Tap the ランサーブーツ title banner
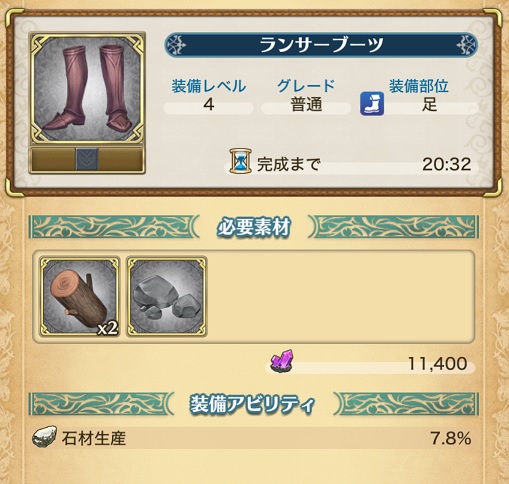The height and width of the screenshot is (484, 509). (321, 45)
